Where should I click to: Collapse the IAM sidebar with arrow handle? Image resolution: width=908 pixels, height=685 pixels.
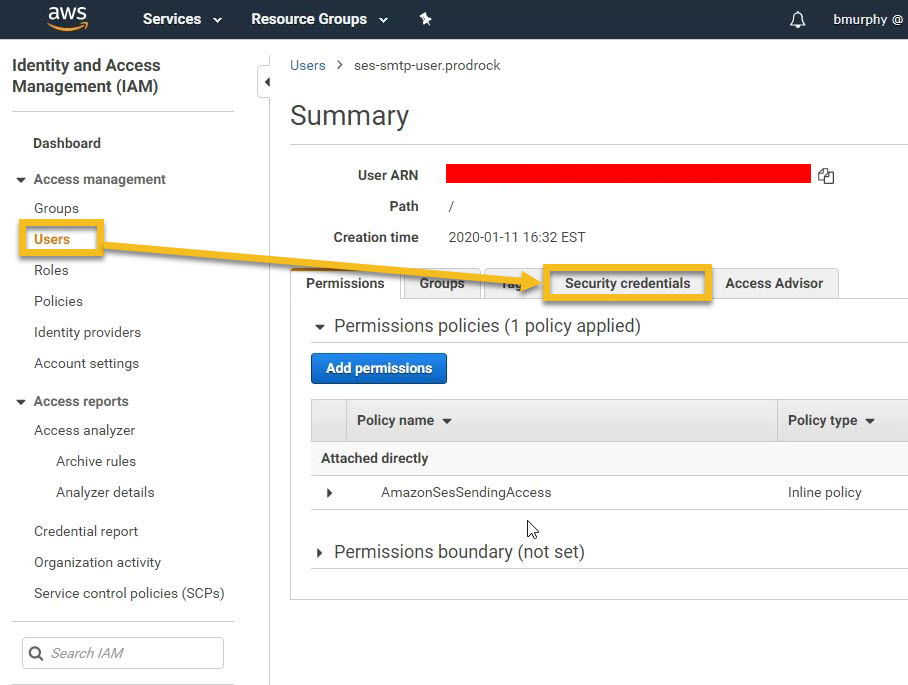(265, 82)
